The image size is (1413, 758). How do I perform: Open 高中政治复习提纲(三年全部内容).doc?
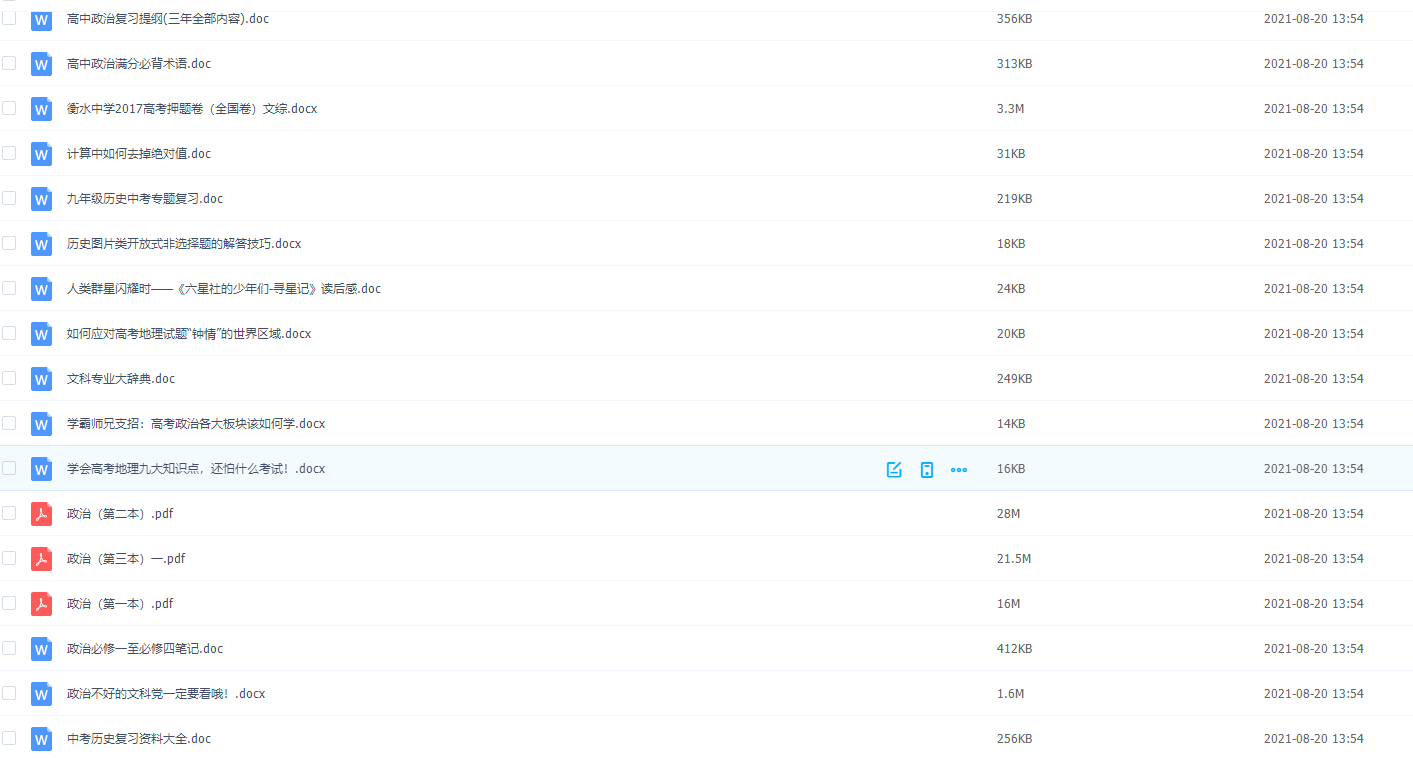(167, 19)
